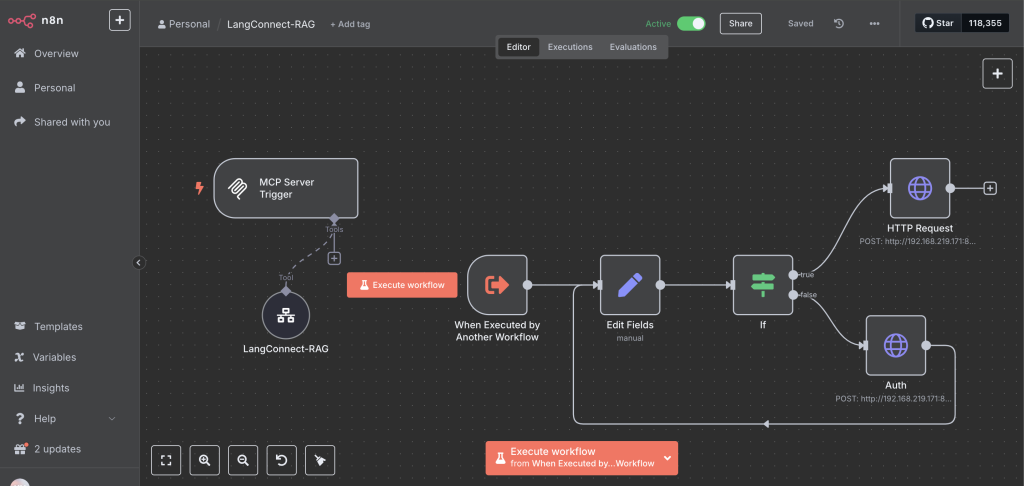The height and width of the screenshot is (486, 1024).
Task: Open Variables page
Action: (x=54, y=357)
